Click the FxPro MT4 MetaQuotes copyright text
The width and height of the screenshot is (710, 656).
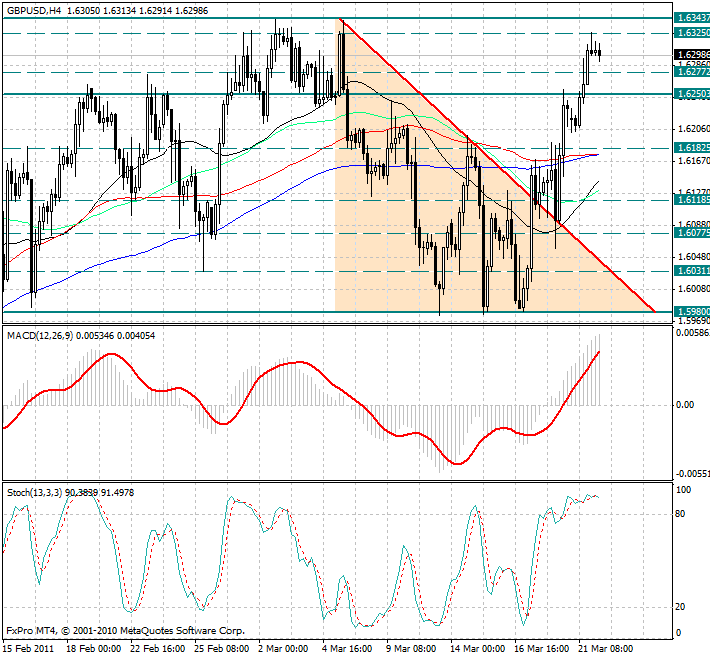click(125, 631)
